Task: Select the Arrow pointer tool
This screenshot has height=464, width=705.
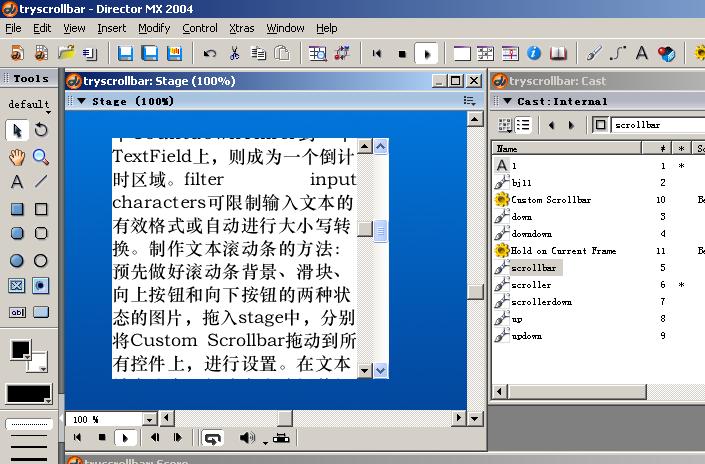Action: point(17,130)
